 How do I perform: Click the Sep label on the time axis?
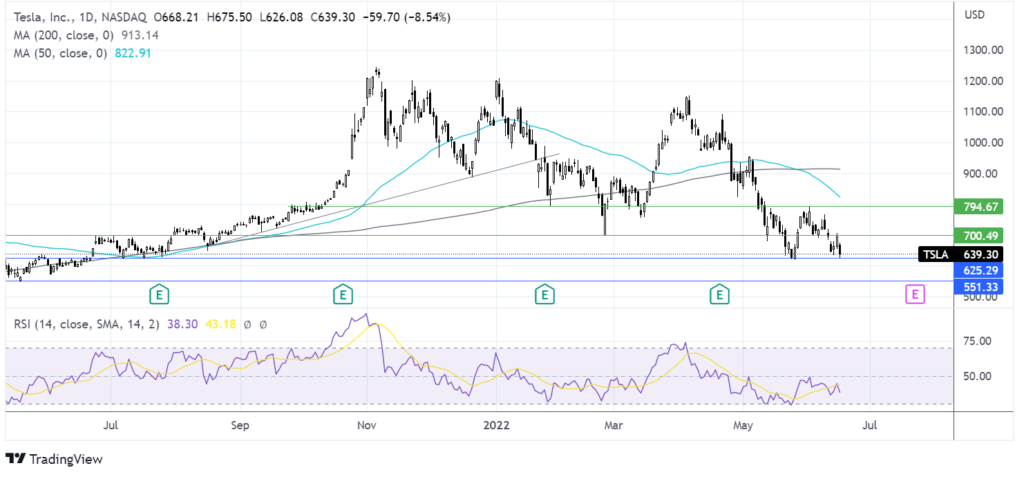[240, 427]
